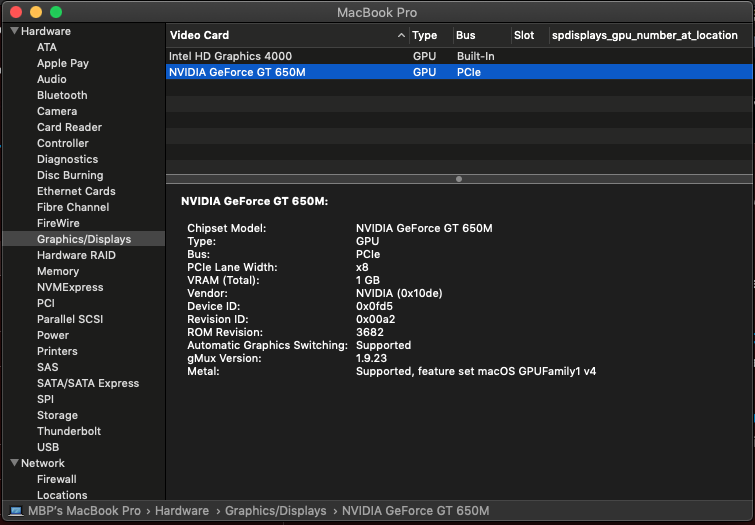Zoom the window with green button
755x525 pixels.
tap(56, 12)
